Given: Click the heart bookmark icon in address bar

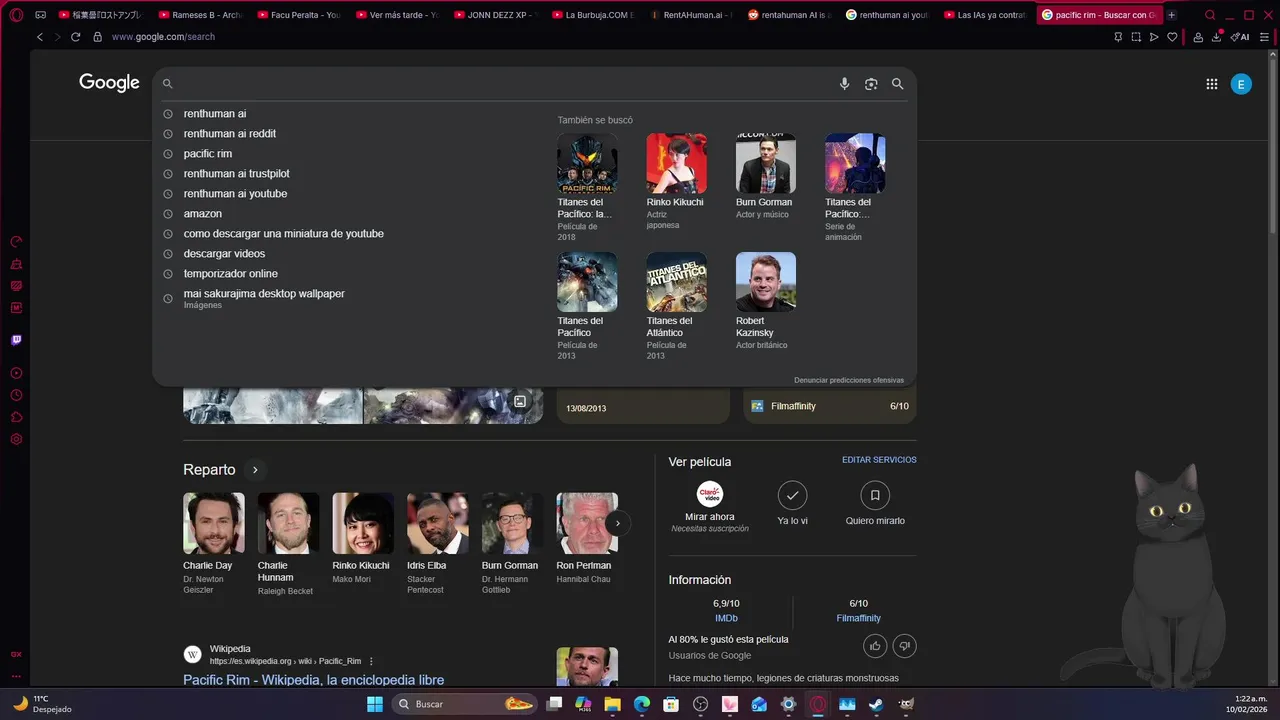Looking at the screenshot, I should tap(1172, 37).
